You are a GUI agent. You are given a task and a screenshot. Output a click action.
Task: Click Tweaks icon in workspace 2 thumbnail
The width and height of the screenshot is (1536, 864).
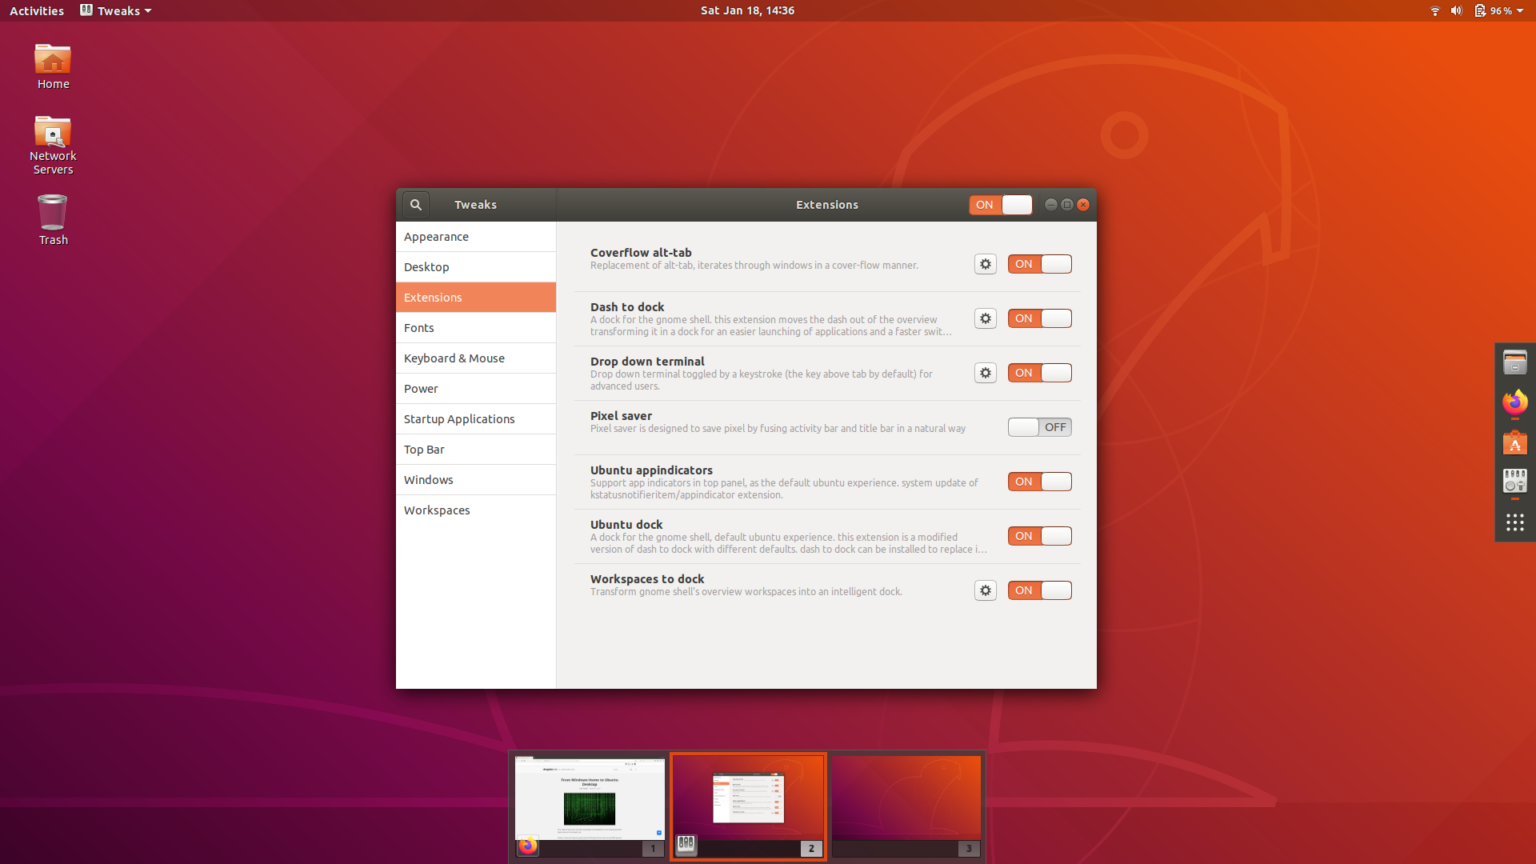(686, 845)
